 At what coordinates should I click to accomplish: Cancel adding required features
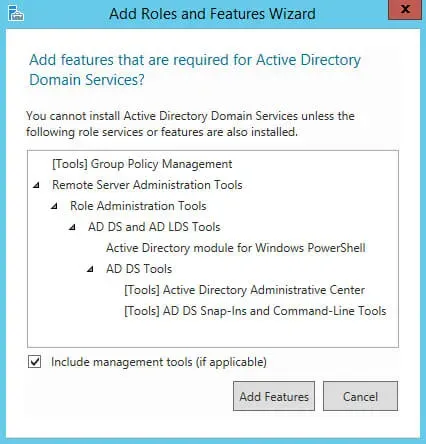coord(360,396)
